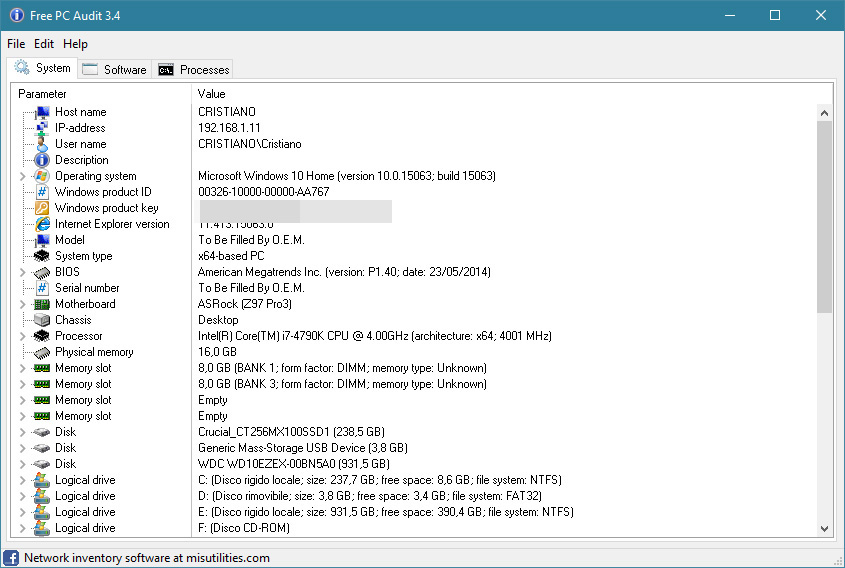
Task: Click the Host name computer icon
Action: tap(42, 112)
